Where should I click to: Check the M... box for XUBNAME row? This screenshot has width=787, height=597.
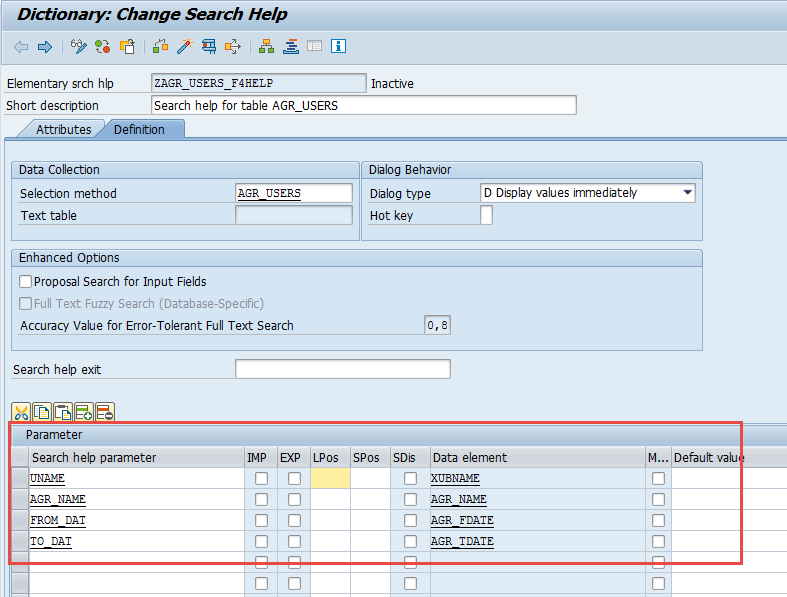(659, 478)
